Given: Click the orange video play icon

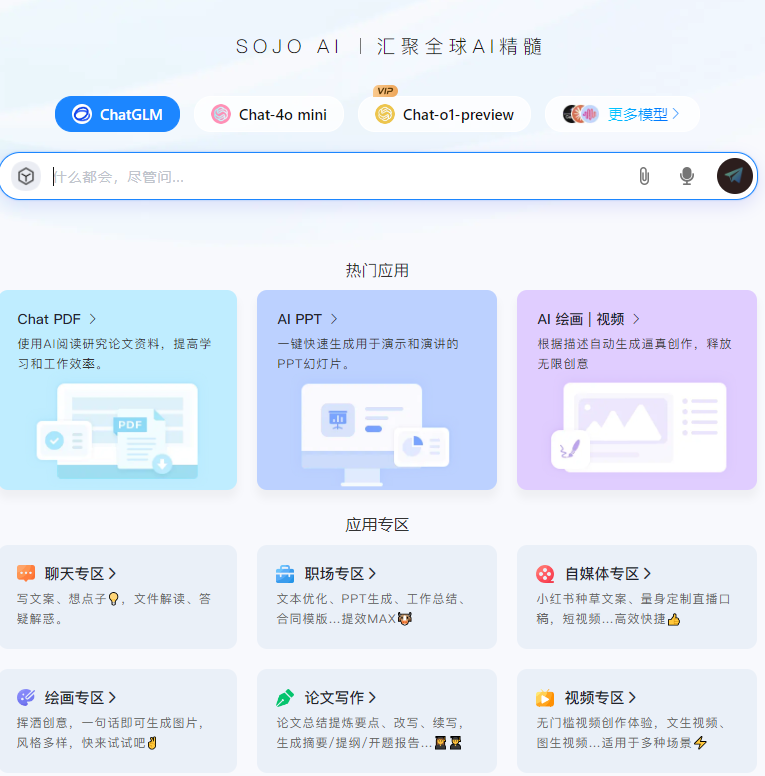Looking at the screenshot, I should [545, 697].
